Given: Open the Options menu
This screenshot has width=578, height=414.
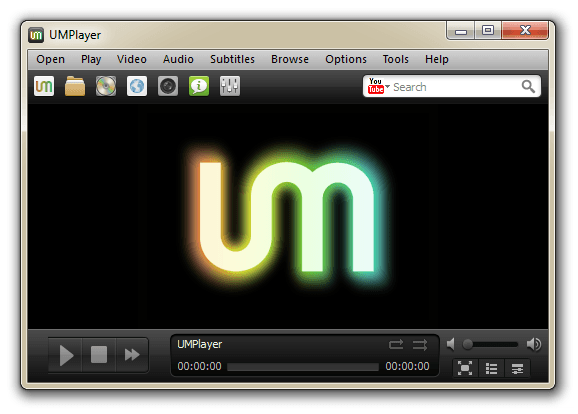Looking at the screenshot, I should tap(346, 59).
